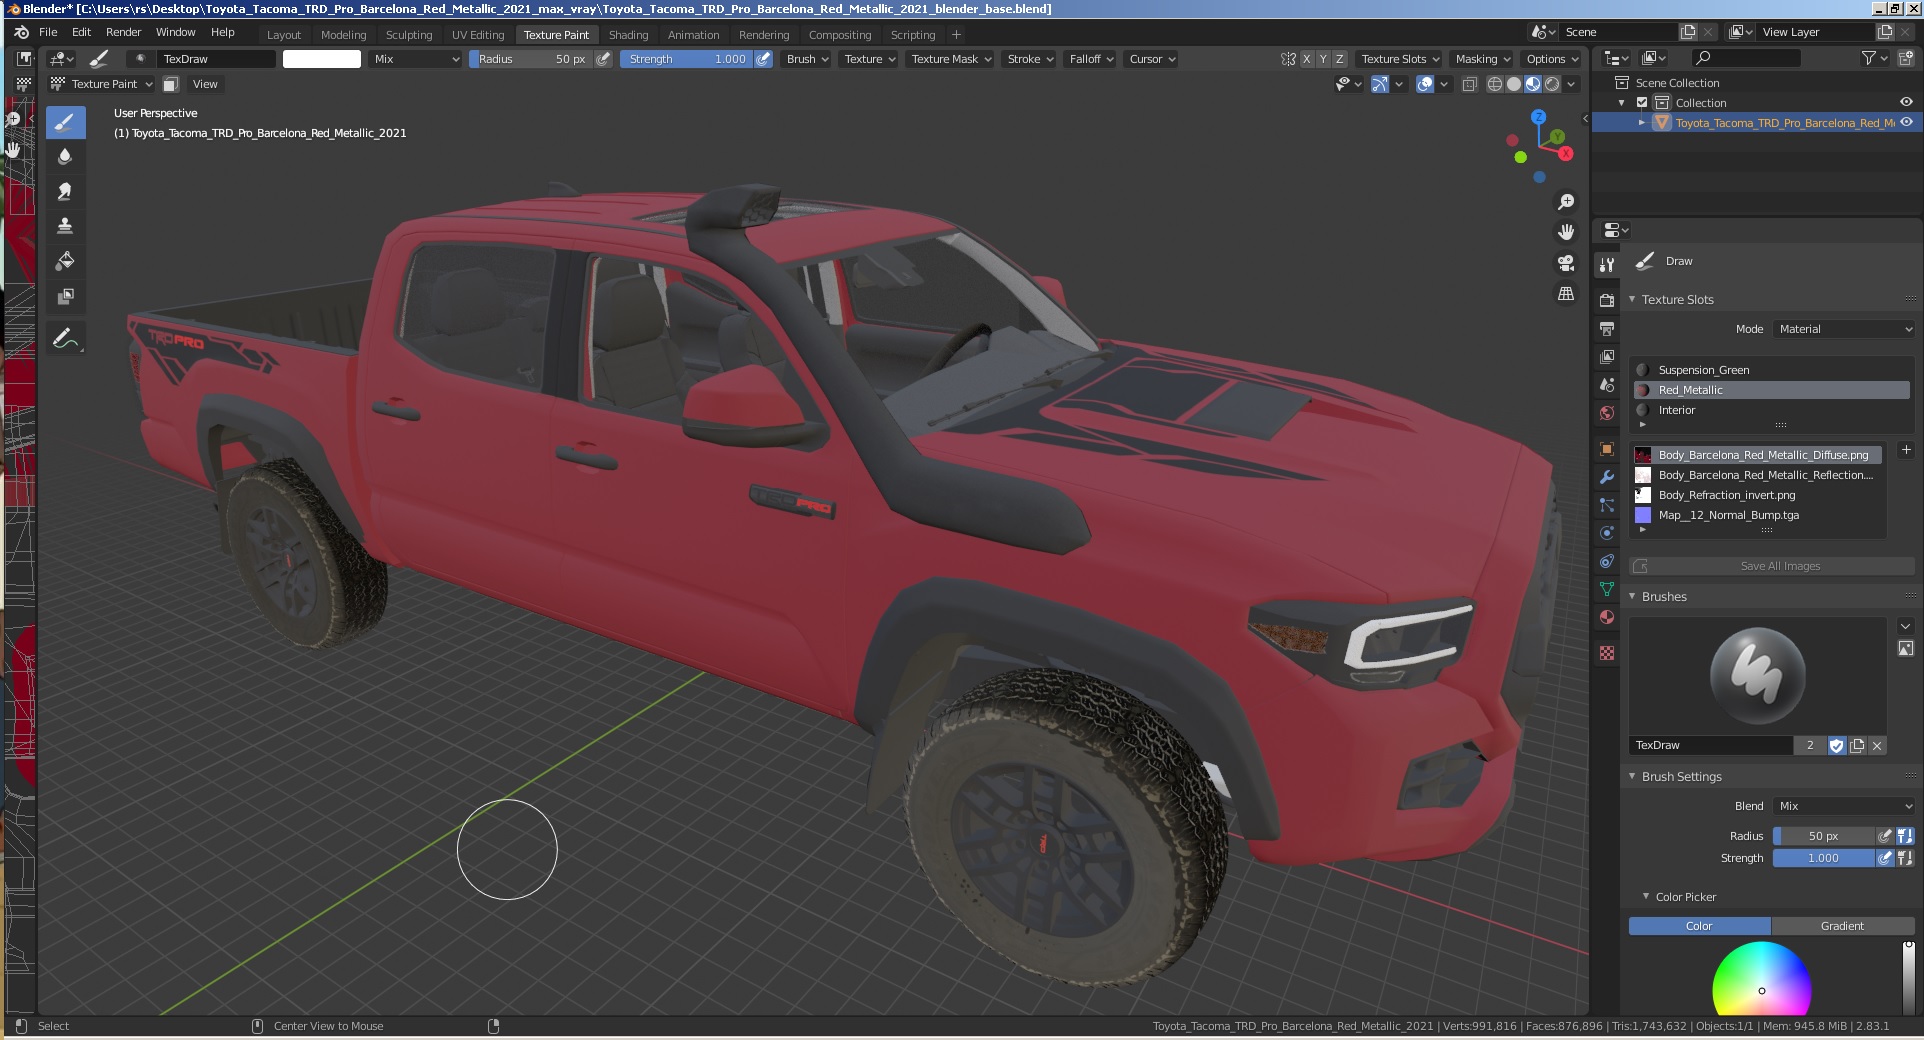The image size is (1924, 1040).
Task: Open Object properties tab
Action: (1607, 449)
